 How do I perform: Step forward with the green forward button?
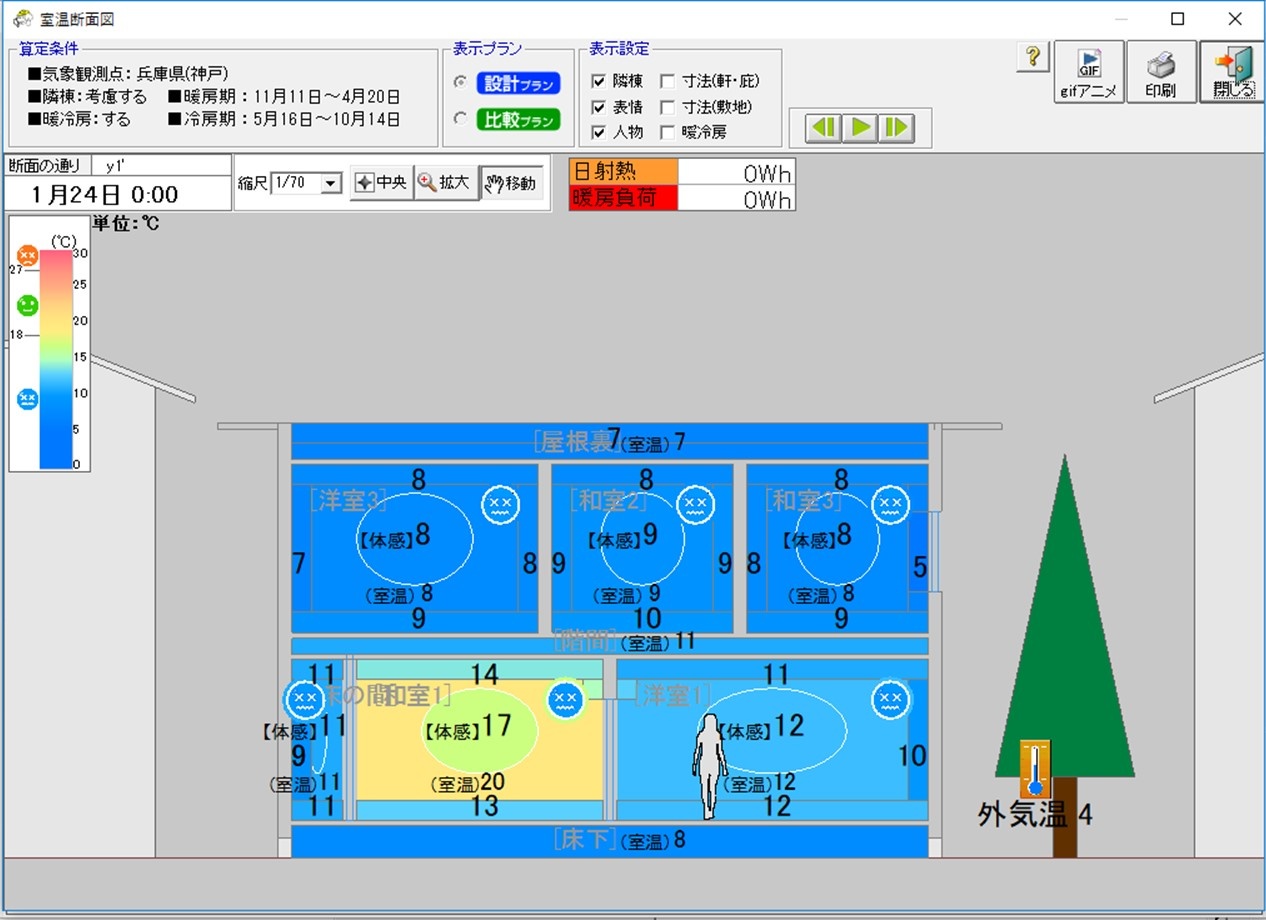tap(896, 128)
